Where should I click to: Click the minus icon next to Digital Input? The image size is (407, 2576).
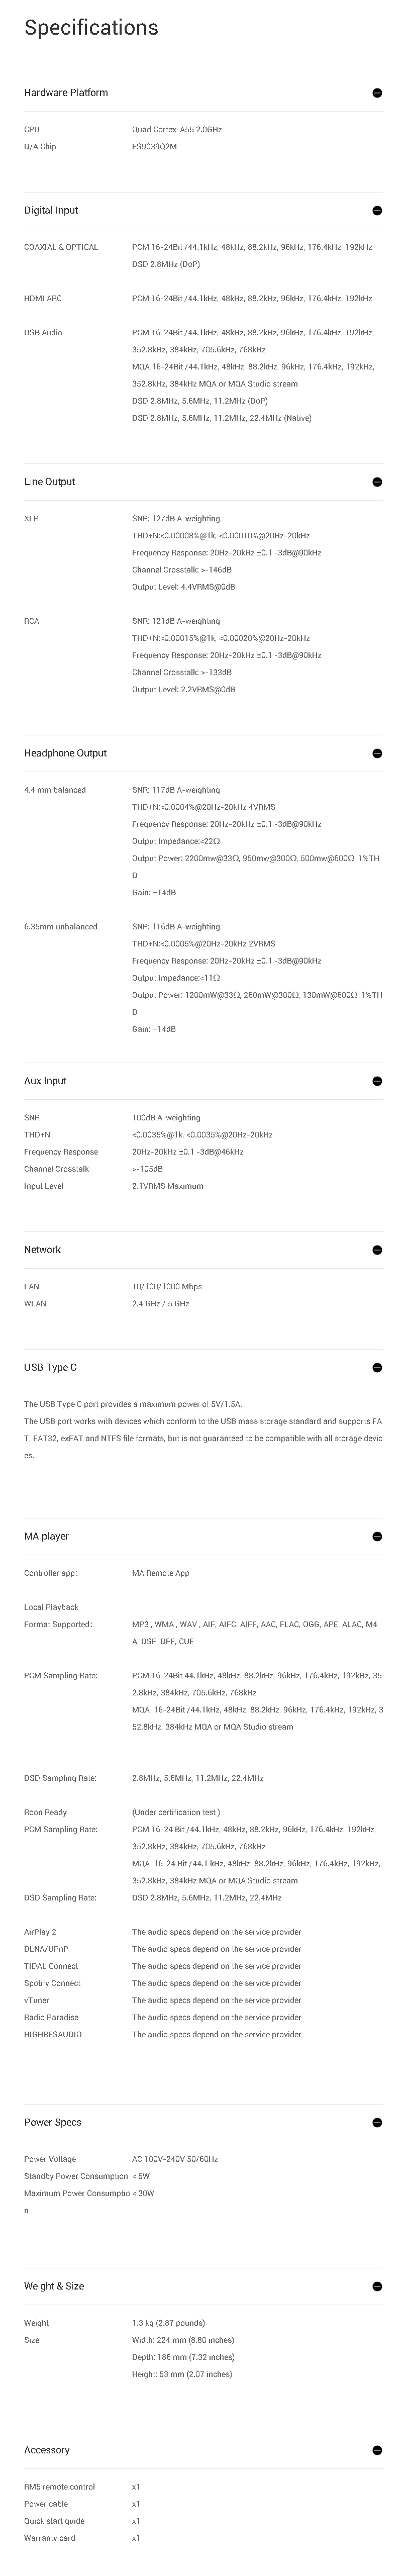(377, 211)
